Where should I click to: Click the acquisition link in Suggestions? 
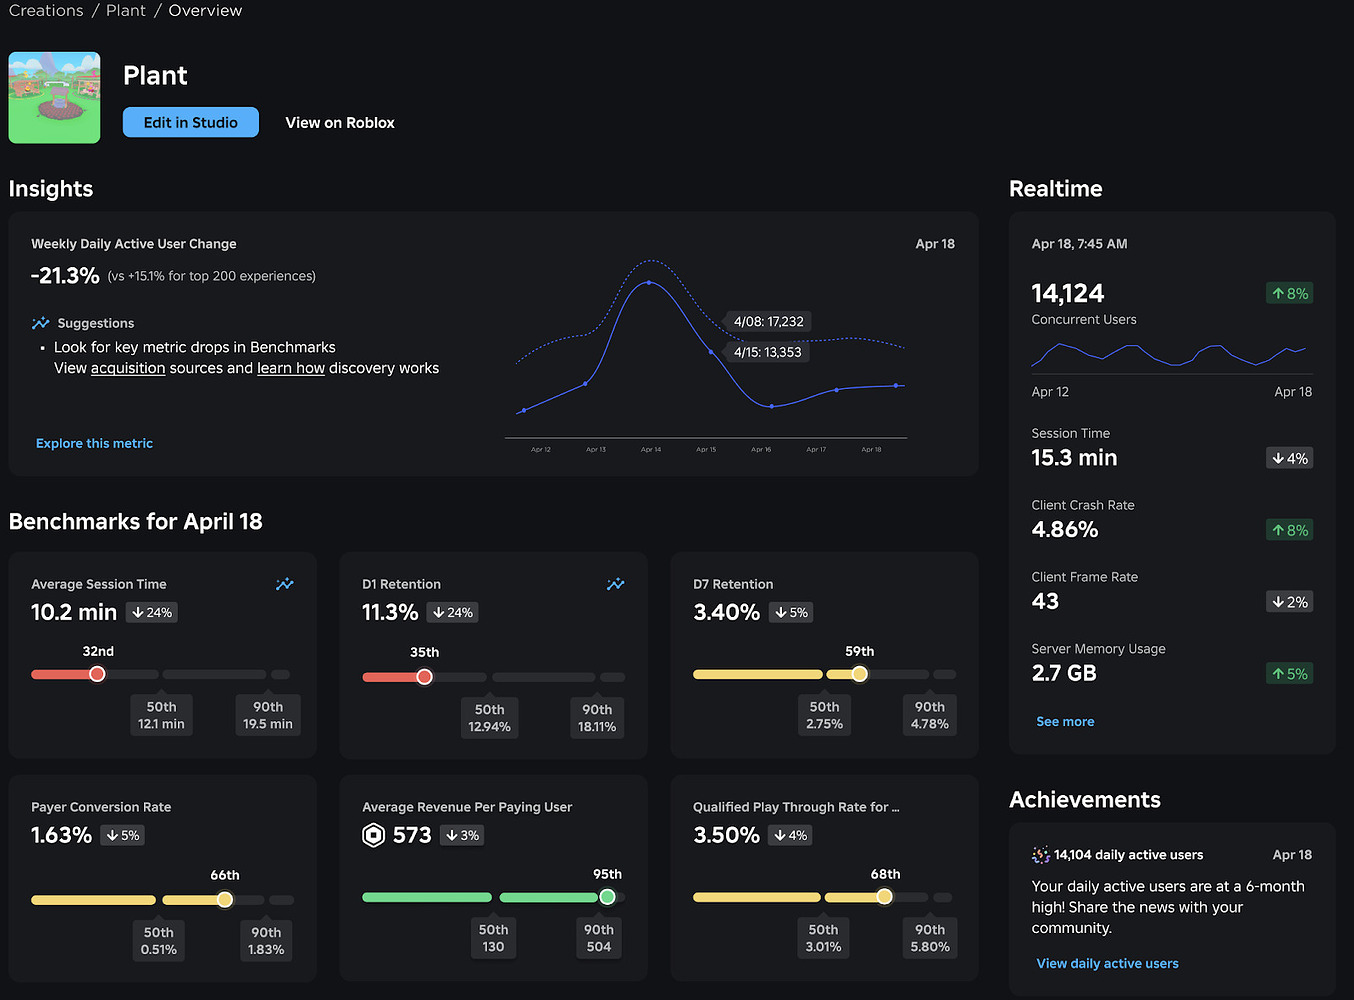click(x=128, y=368)
